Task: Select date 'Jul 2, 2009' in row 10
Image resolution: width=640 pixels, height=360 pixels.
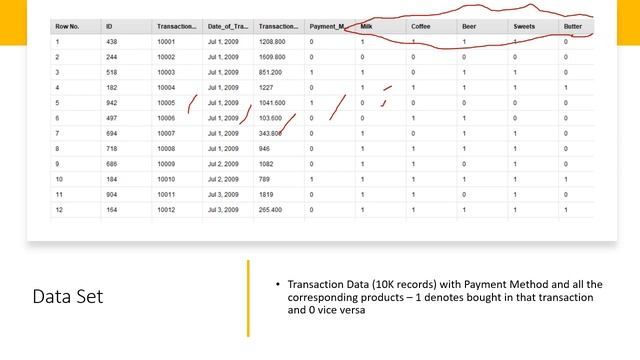Action: (x=223, y=180)
